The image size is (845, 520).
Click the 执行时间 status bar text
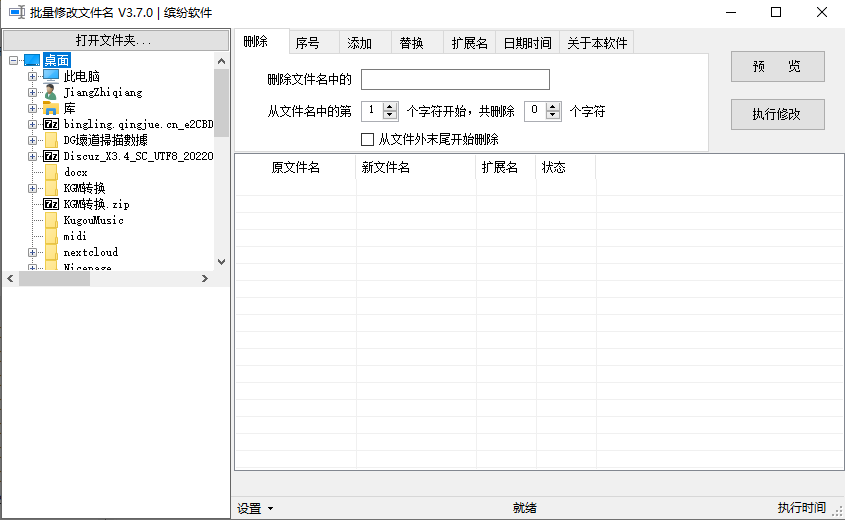801,508
